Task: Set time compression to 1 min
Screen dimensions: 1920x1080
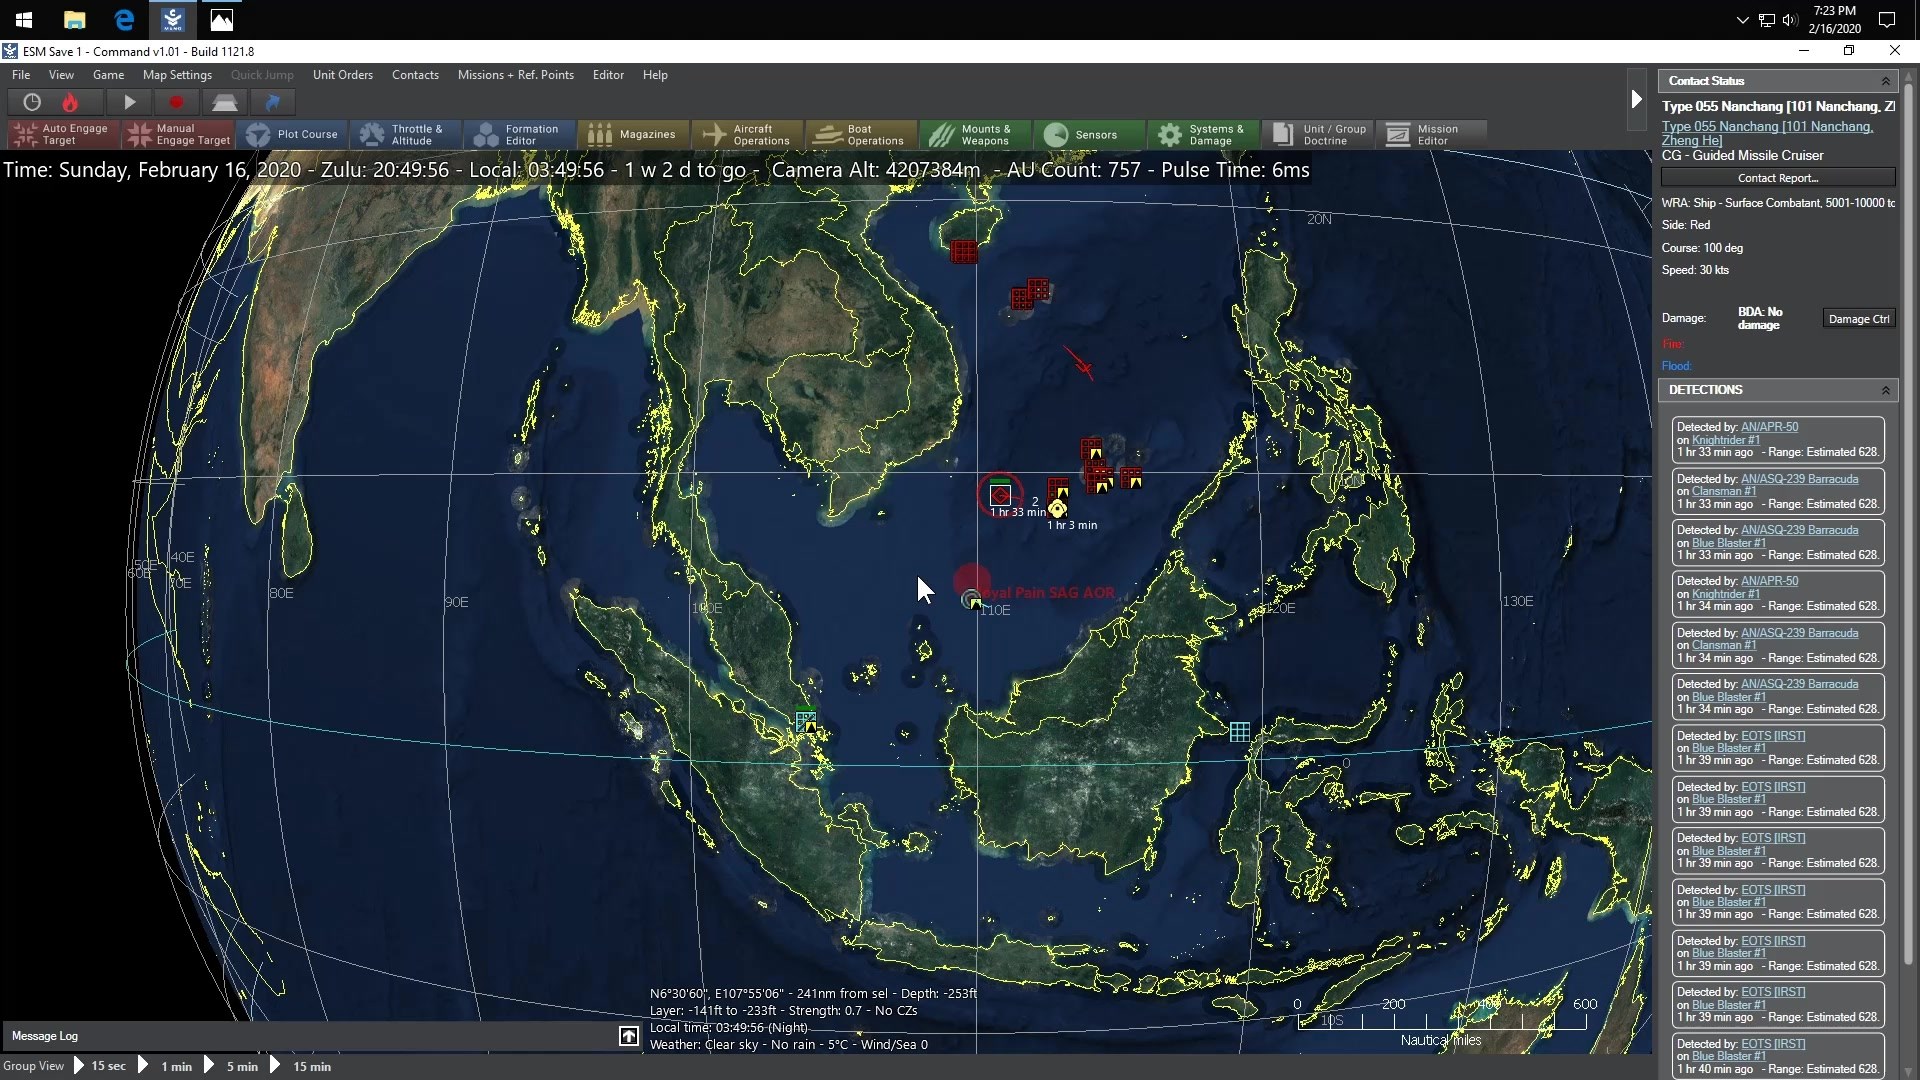Action: pos(176,1066)
